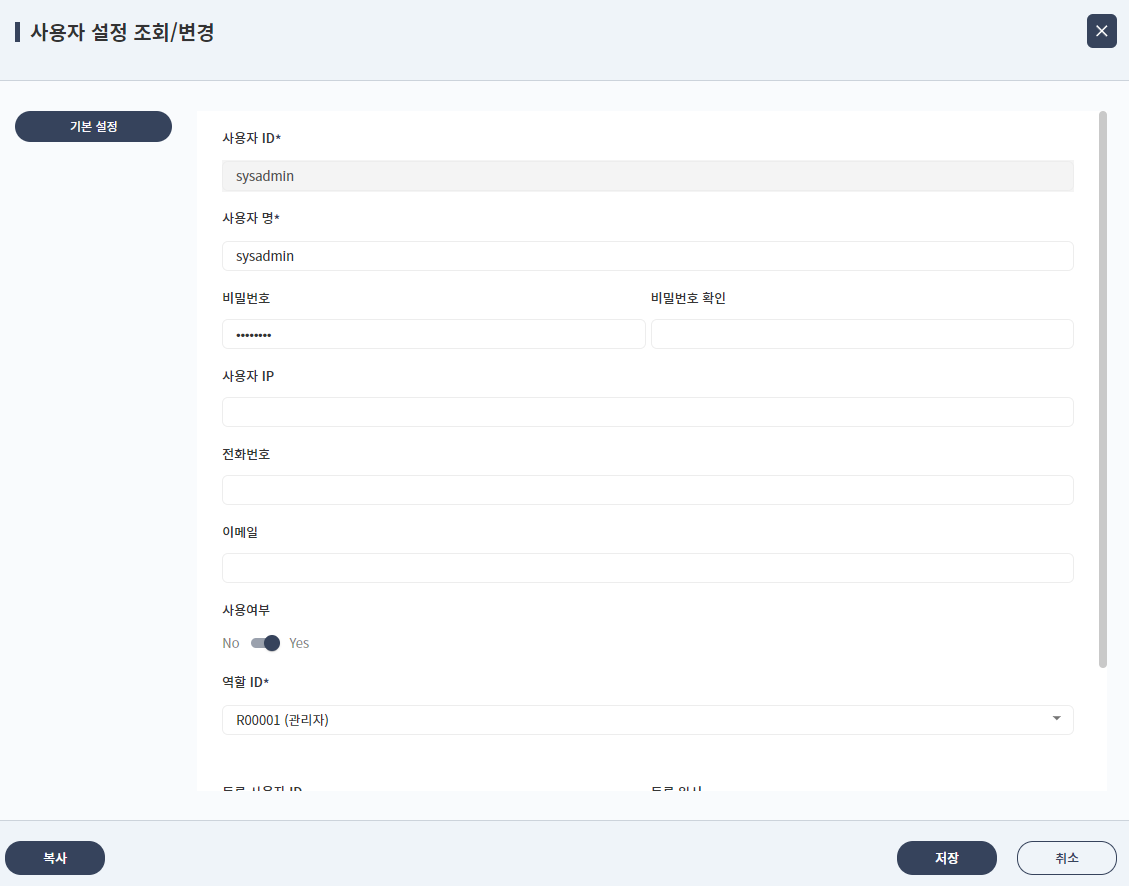This screenshot has width=1129, height=886.
Task: Toggle the 사용여부 switch to No
Action: [267, 643]
